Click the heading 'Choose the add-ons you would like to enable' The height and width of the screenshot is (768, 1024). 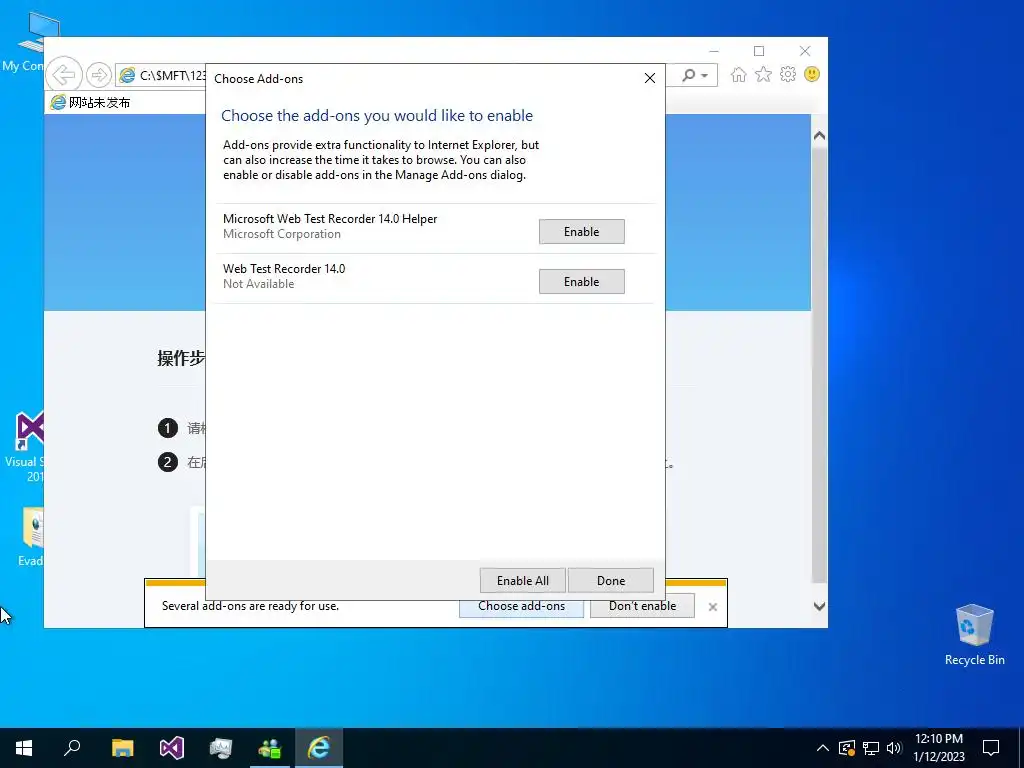(377, 116)
